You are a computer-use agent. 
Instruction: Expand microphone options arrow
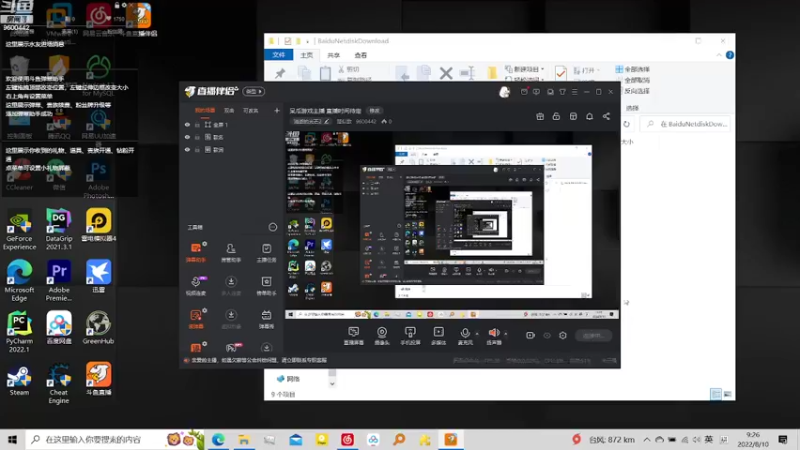[x=477, y=334]
